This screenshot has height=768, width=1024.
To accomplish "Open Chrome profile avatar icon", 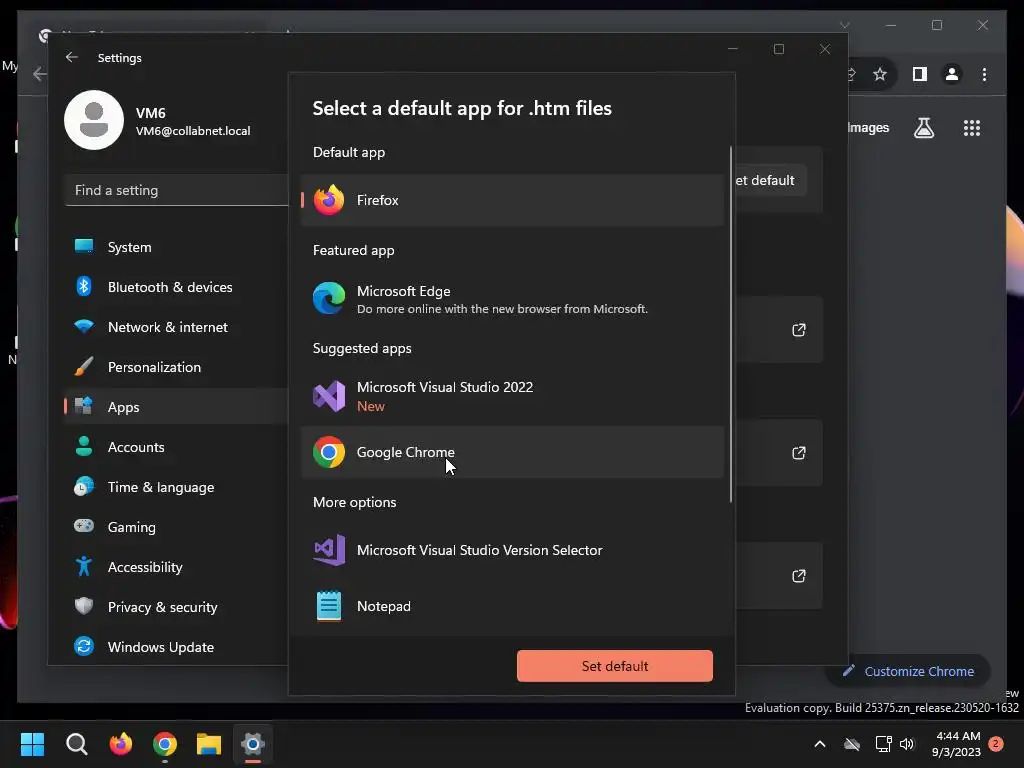I will coord(952,74).
